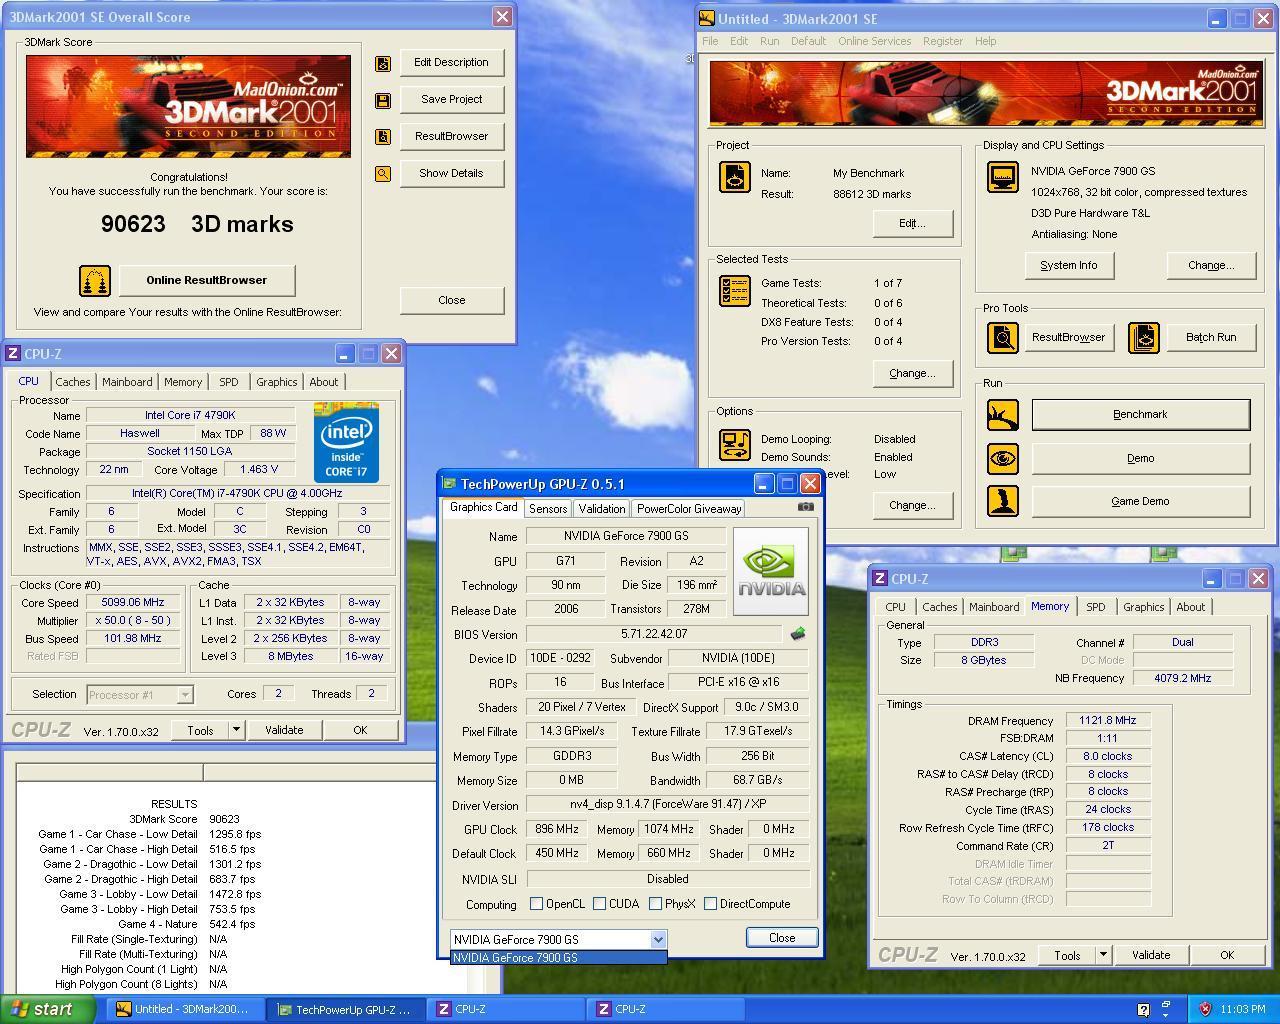This screenshot has height=1024, width=1280.
Task: Click the GPU-Z screenshot camera icon
Action: tap(805, 507)
